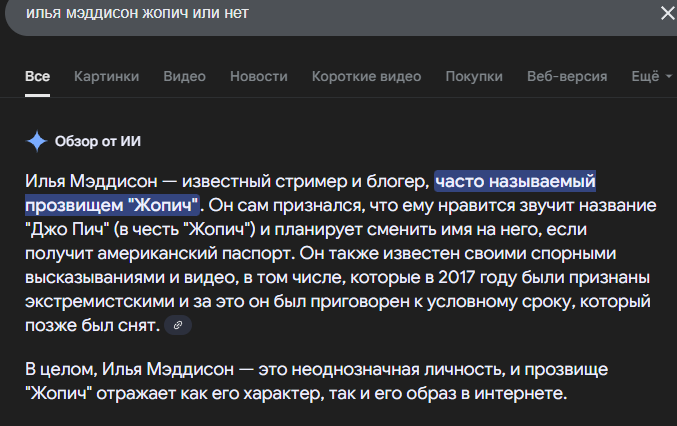677x426 pixels.
Task: Select the Веб-версия tab
Action: coord(567,76)
